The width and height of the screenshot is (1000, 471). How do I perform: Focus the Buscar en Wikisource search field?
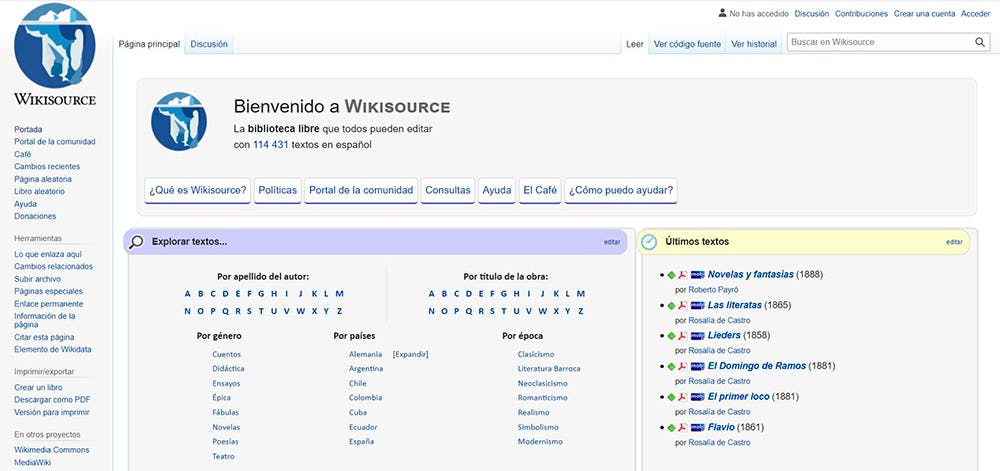click(878, 42)
